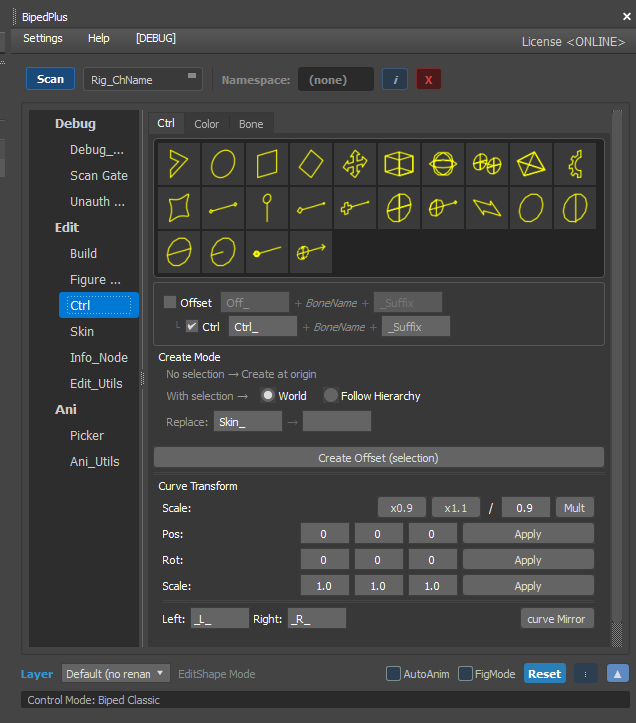Select the circle with vertical line shape

(575, 208)
